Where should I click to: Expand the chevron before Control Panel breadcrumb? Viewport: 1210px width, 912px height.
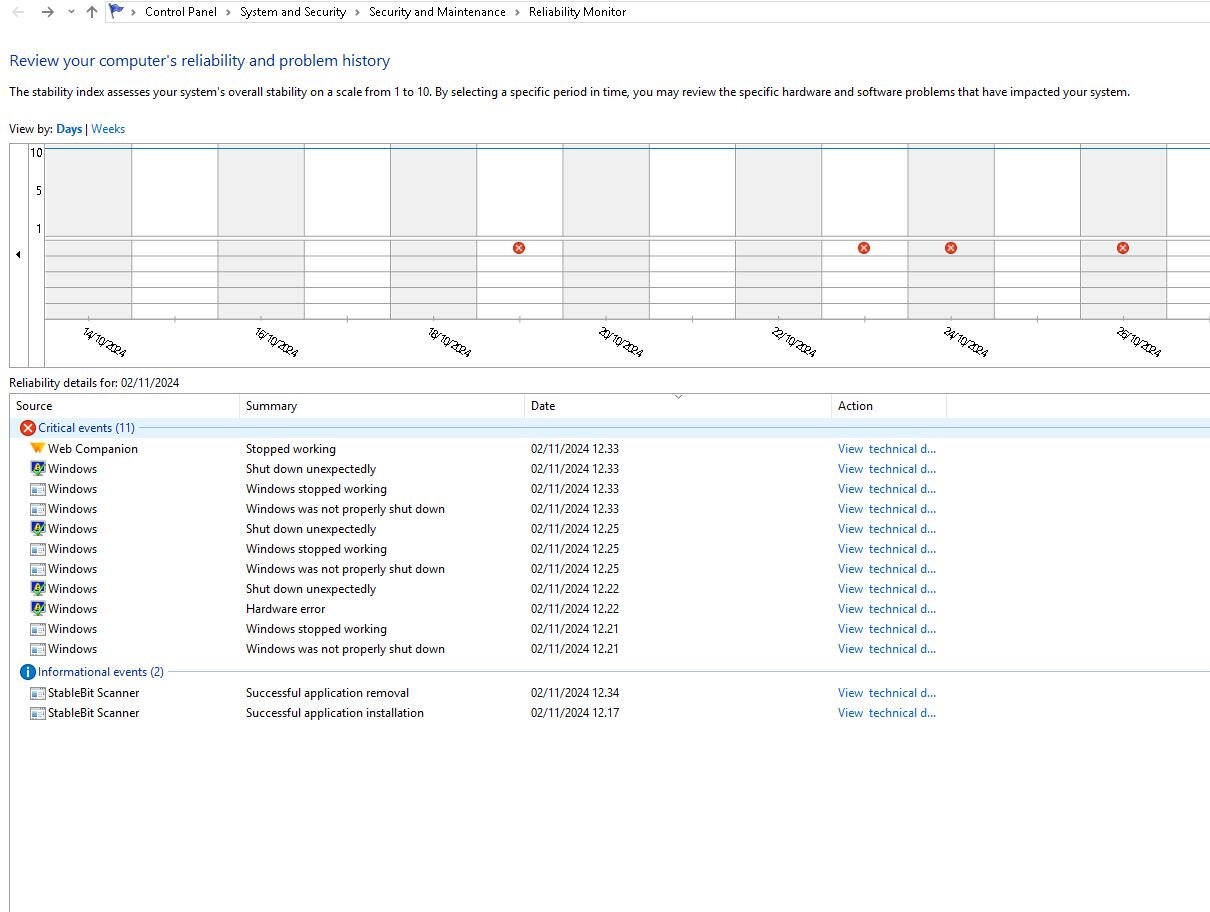[134, 12]
